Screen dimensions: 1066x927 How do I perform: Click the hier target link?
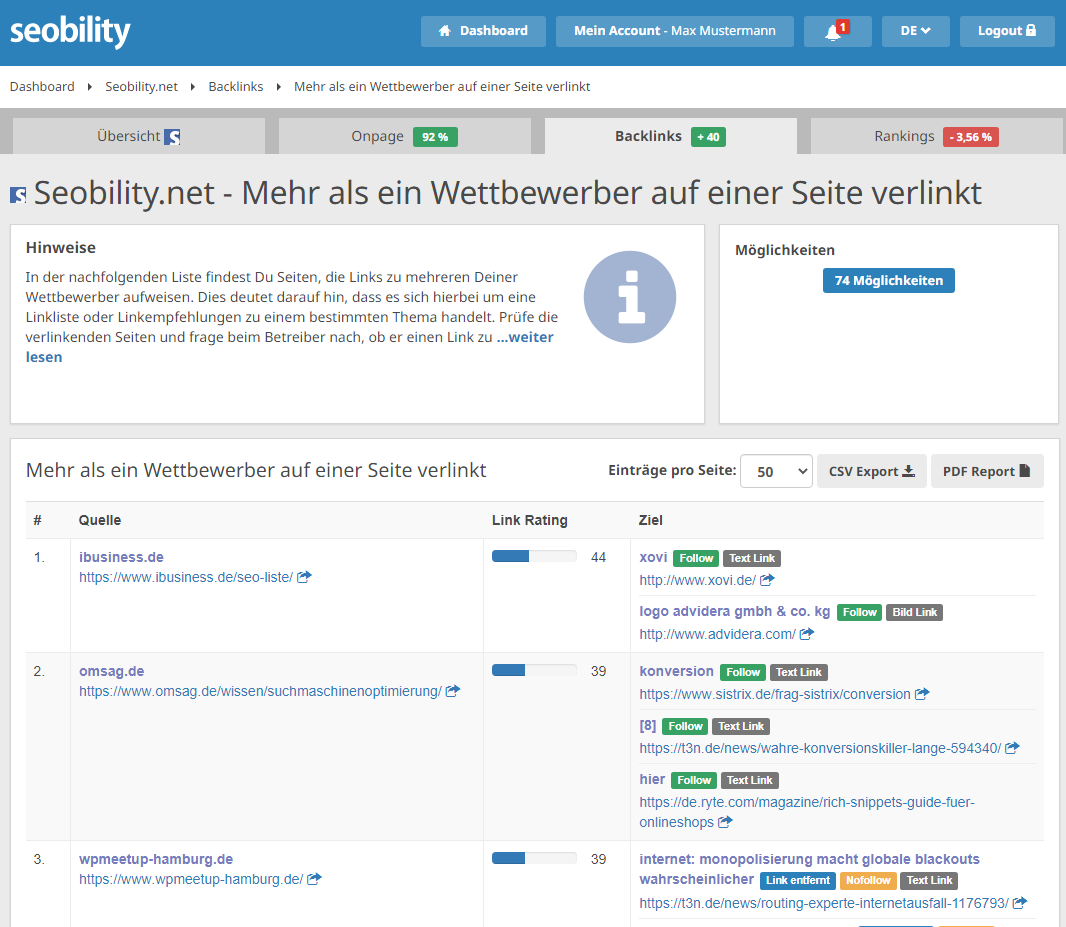[652, 780]
